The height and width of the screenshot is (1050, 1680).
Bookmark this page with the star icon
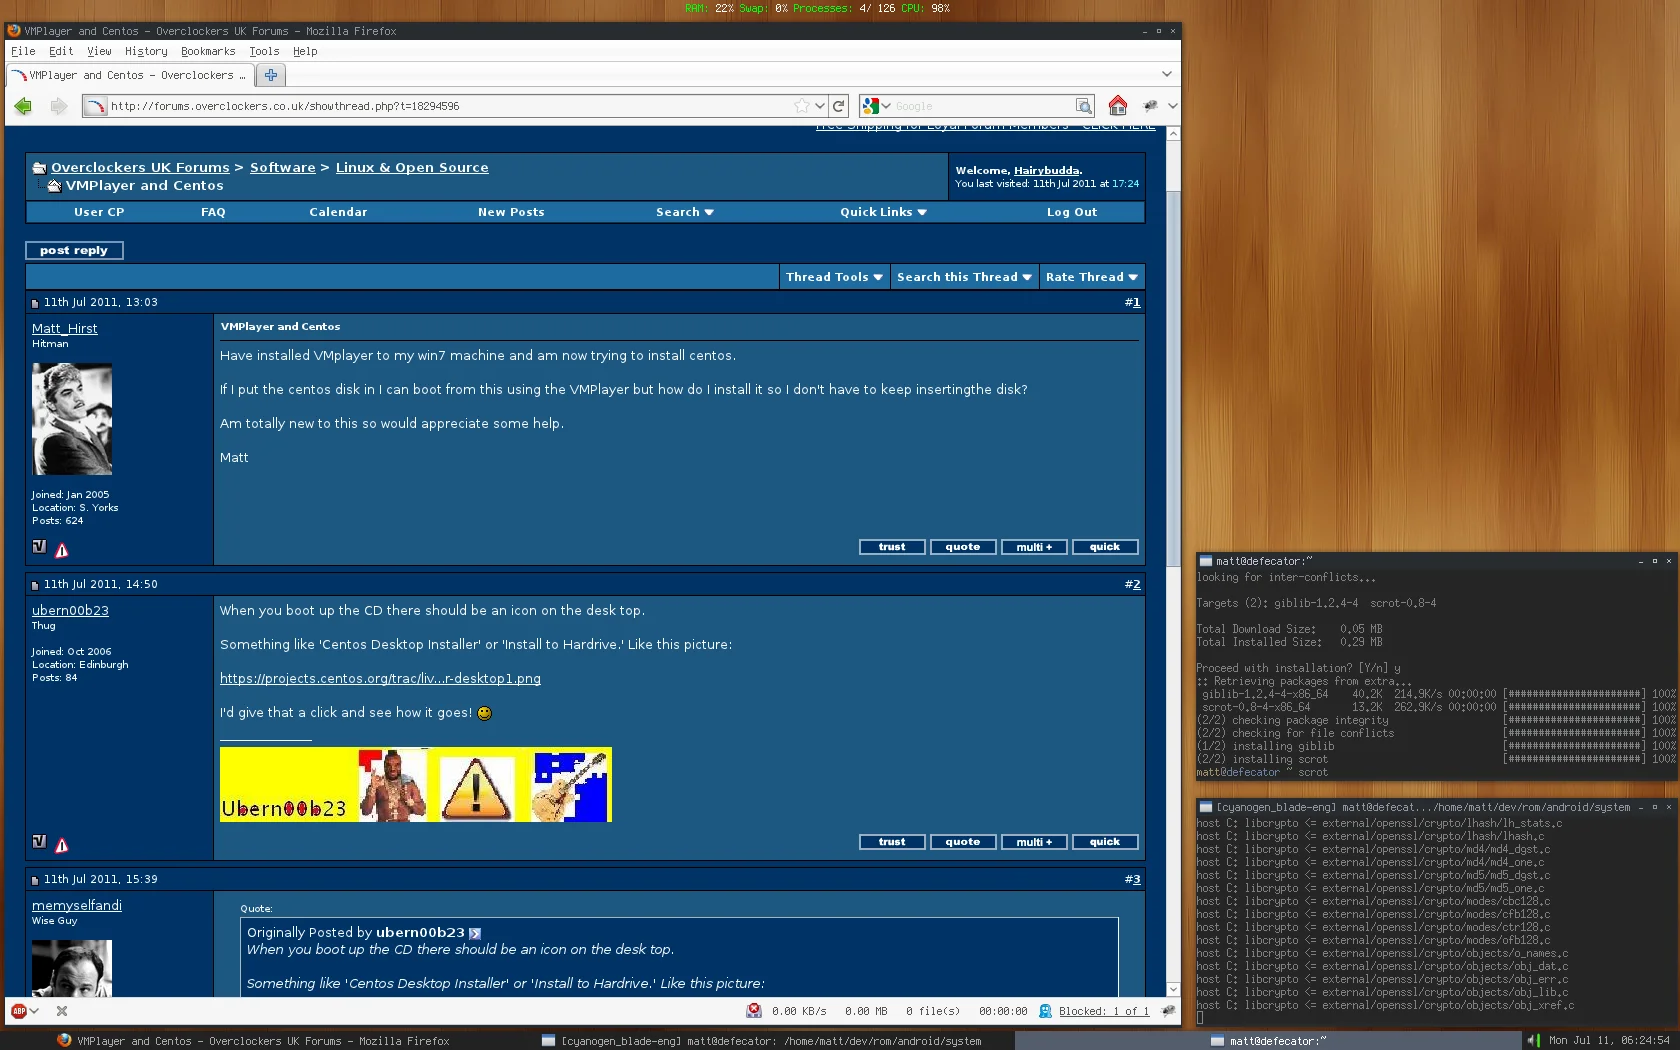801,106
